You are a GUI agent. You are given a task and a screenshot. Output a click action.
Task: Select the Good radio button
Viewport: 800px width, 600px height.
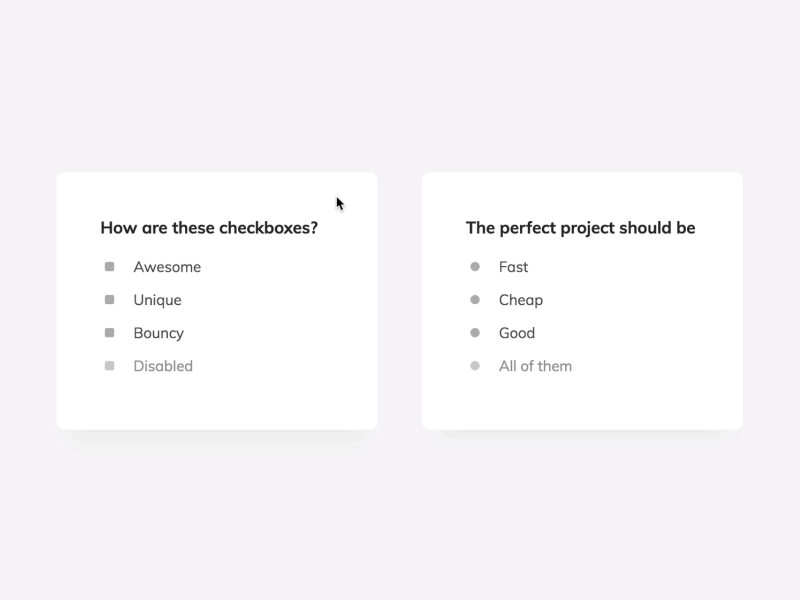[x=476, y=332]
